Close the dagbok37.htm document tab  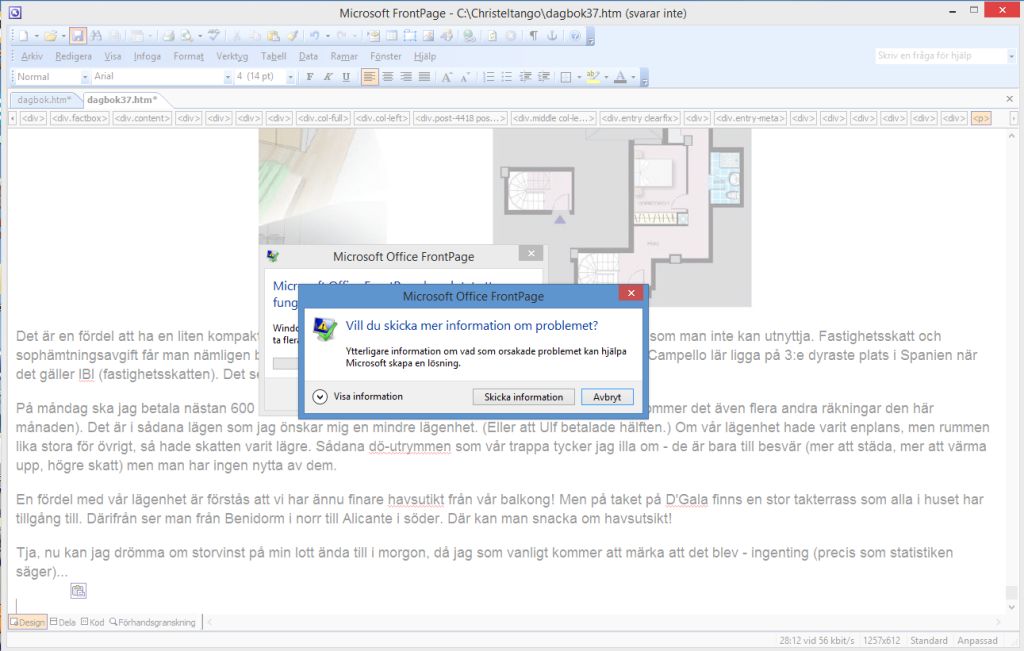1010,99
